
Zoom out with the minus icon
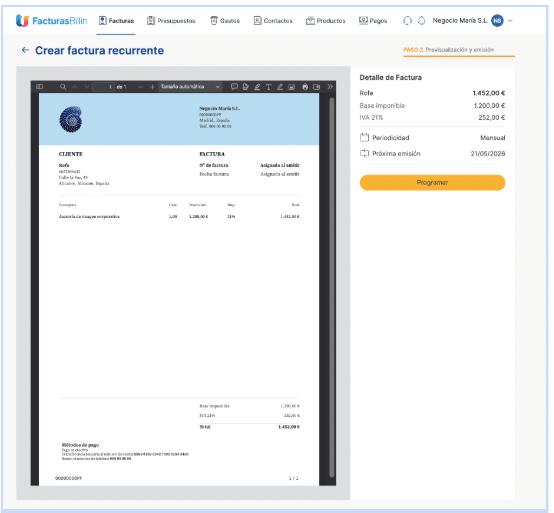click(x=141, y=87)
